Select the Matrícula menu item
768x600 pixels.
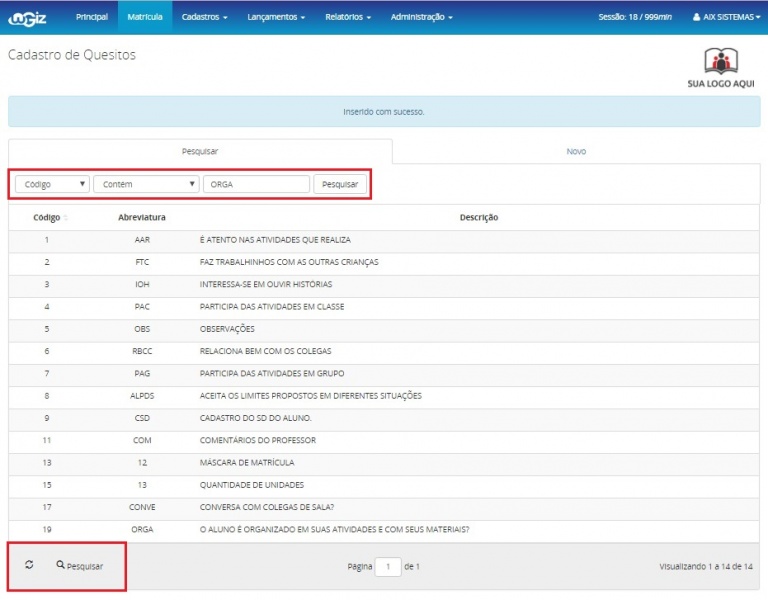click(x=145, y=17)
